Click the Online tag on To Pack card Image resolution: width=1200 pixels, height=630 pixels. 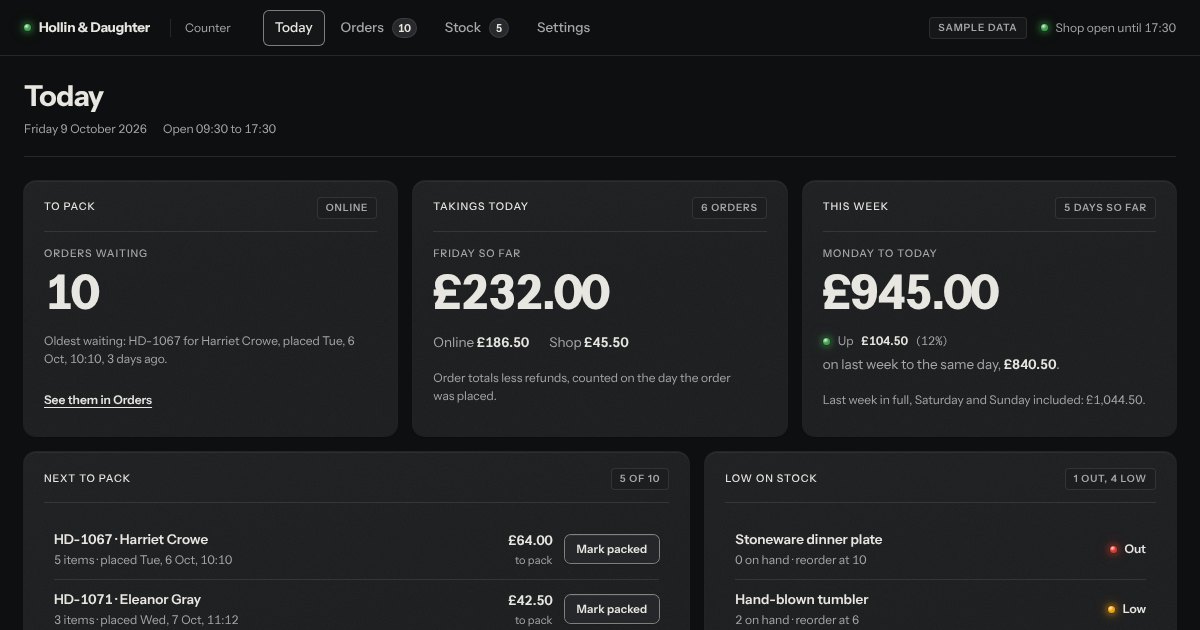[347, 208]
